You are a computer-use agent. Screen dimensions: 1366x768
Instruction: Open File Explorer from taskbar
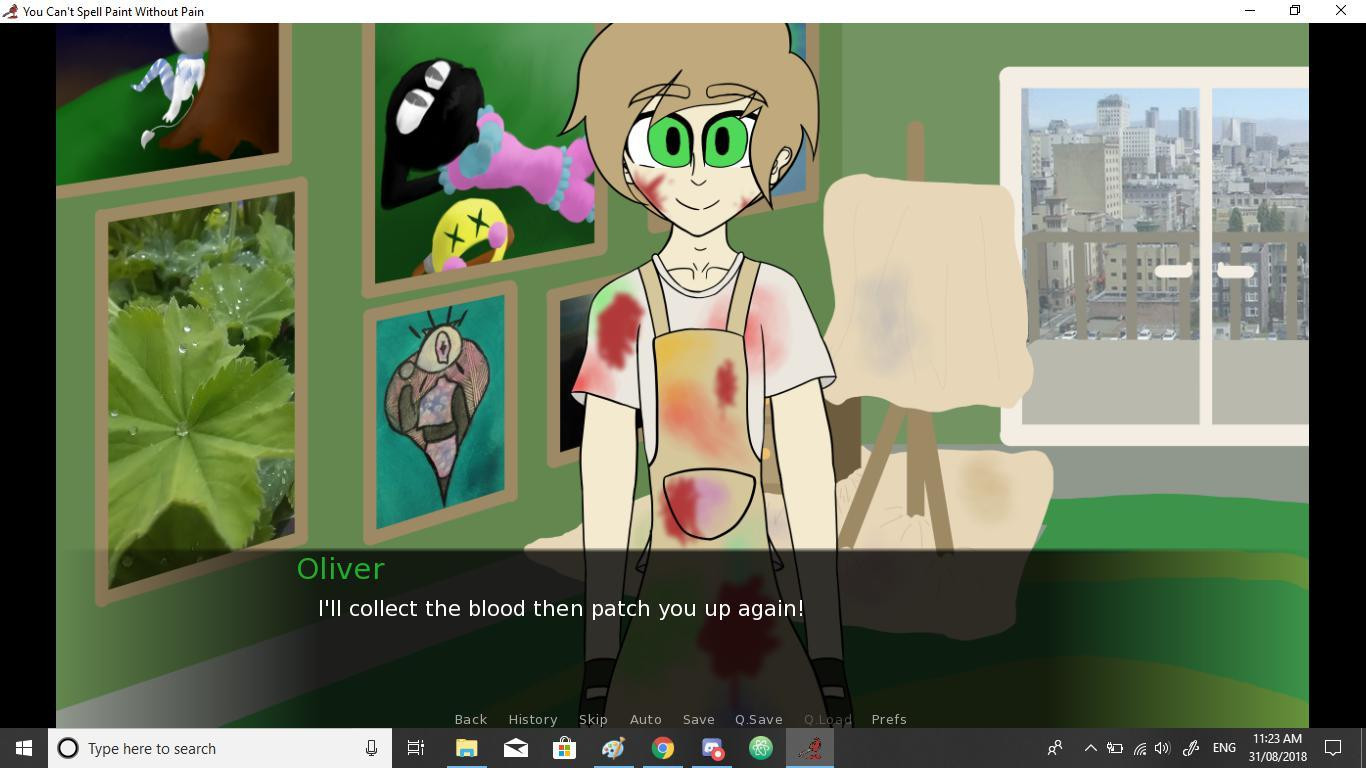coord(467,748)
